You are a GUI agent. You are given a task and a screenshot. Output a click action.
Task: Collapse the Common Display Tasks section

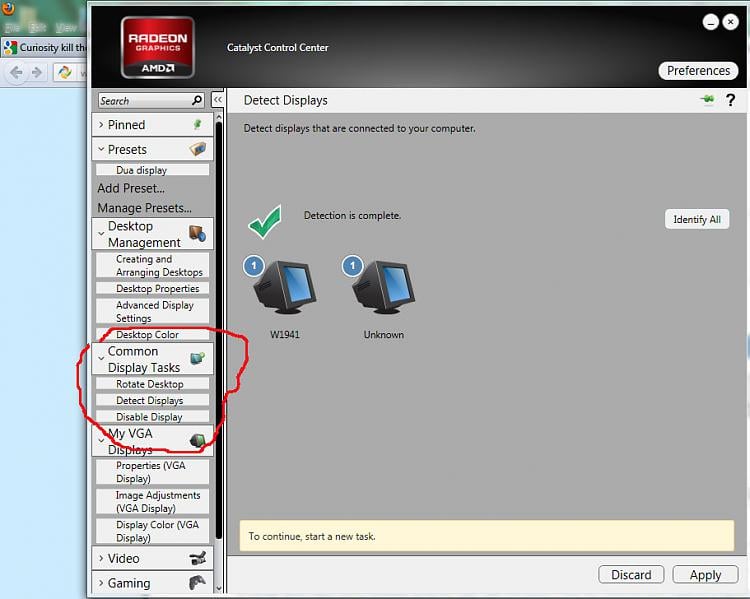pos(101,359)
